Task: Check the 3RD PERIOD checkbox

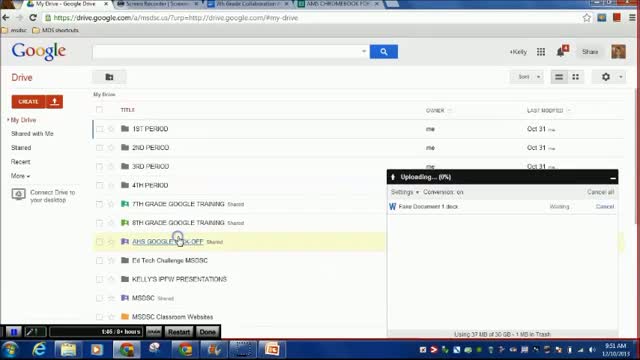Action: click(100, 167)
